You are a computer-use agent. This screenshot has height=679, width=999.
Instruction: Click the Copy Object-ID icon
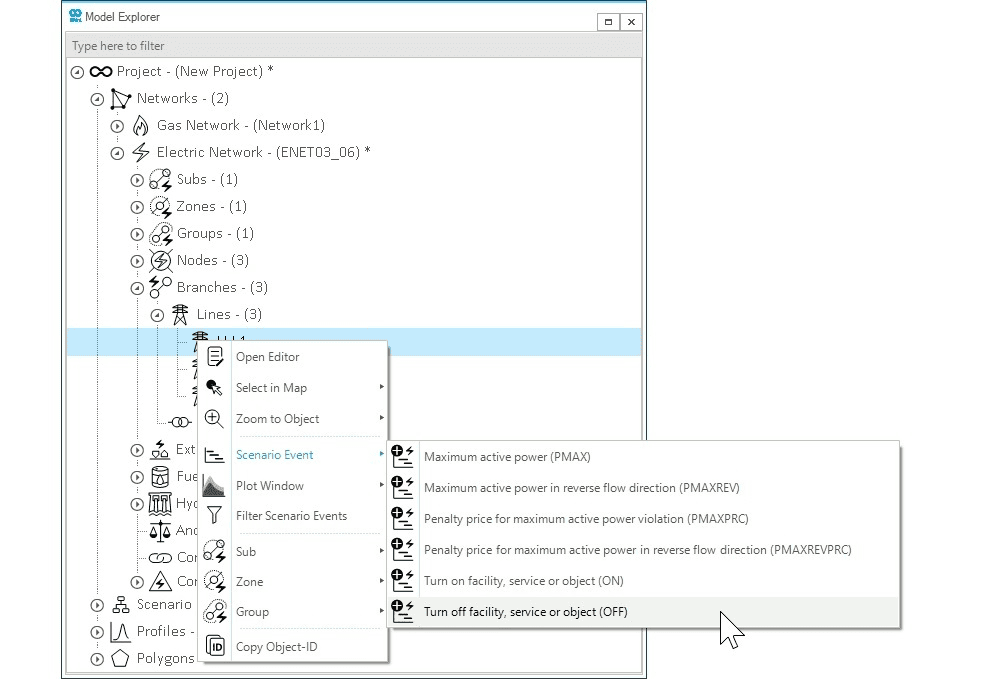(215, 646)
